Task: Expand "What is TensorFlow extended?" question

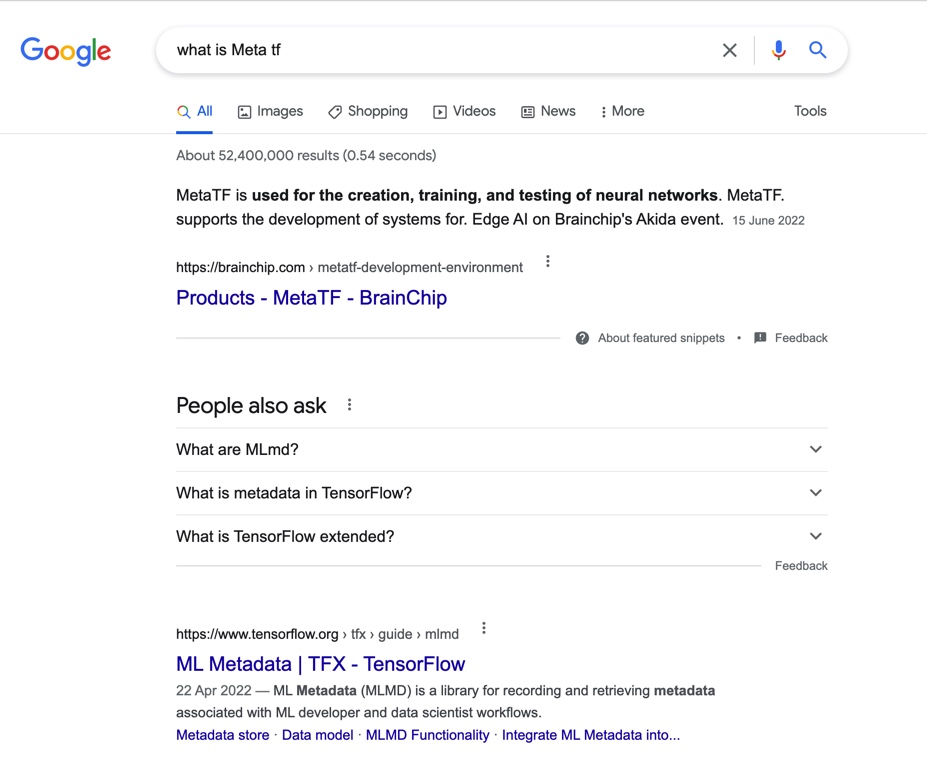Action: pos(815,536)
